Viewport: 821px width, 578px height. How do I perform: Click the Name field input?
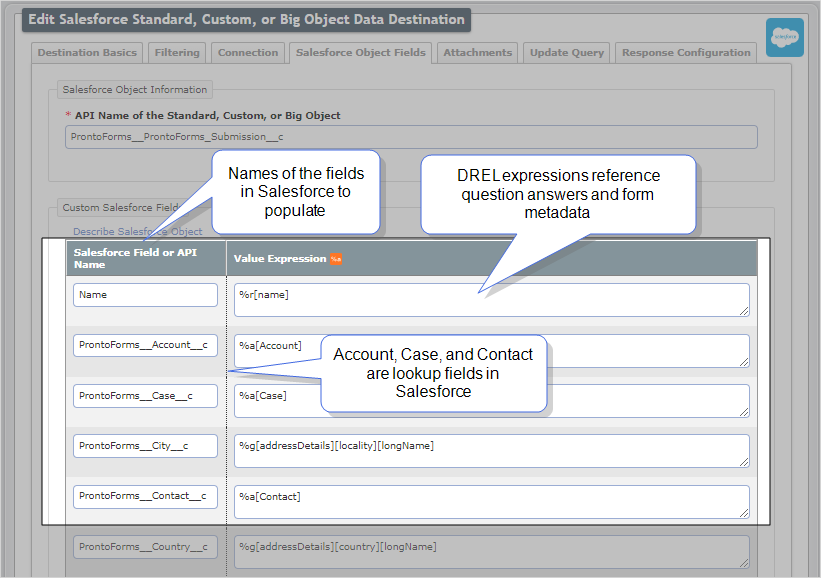point(146,295)
